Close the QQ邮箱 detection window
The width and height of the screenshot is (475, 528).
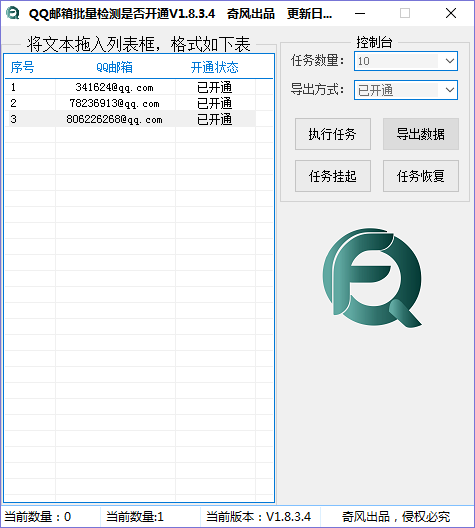pos(451,13)
